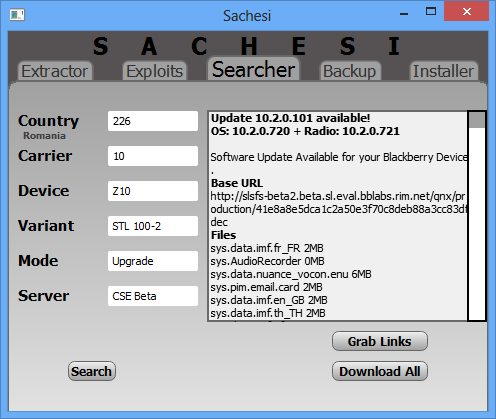Minimize the Sachesi window
Image resolution: width=496 pixels, height=419 pixels.
click(404, 13)
